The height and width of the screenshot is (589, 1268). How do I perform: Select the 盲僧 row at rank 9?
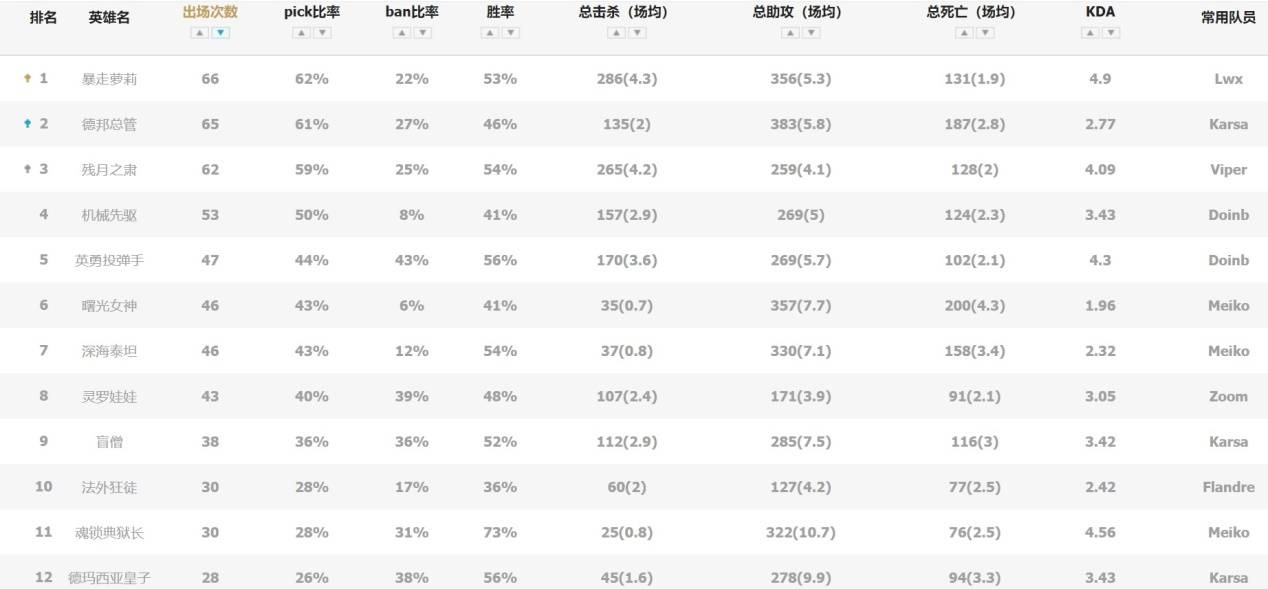pos(109,442)
